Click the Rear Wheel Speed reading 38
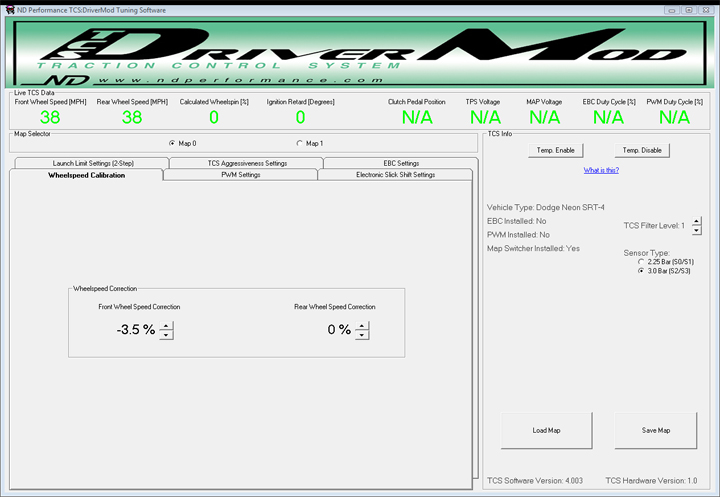The height and width of the screenshot is (497, 720). click(x=132, y=118)
